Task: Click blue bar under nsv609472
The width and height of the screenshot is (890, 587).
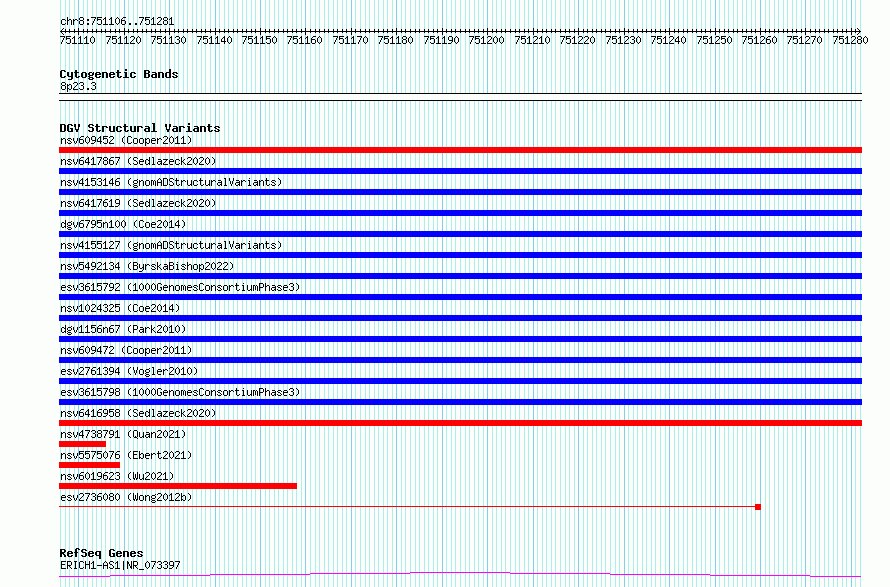Action: [x=460, y=360]
